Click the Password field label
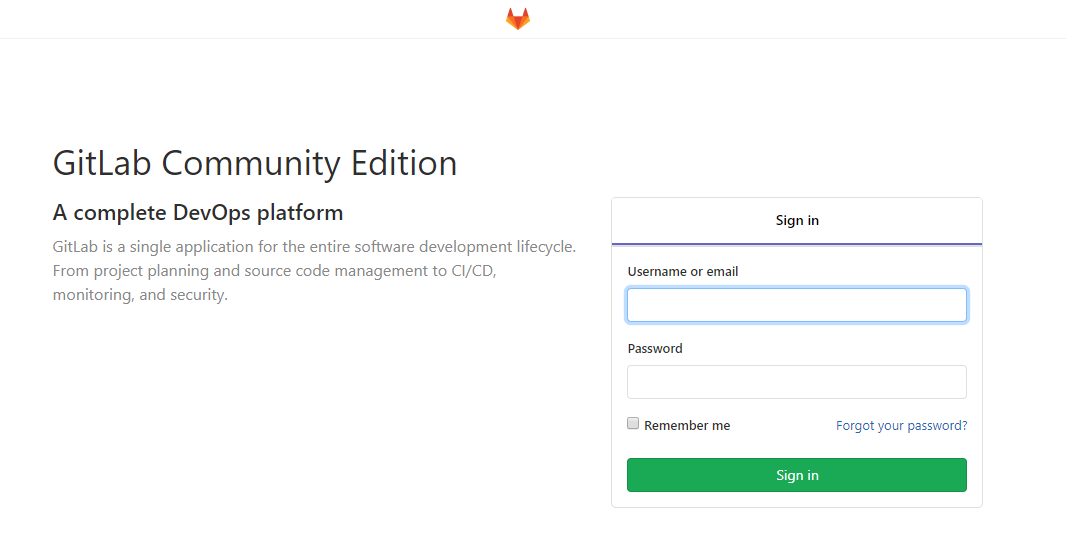Viewport: 1066px width, 540px height. point(655,348)
